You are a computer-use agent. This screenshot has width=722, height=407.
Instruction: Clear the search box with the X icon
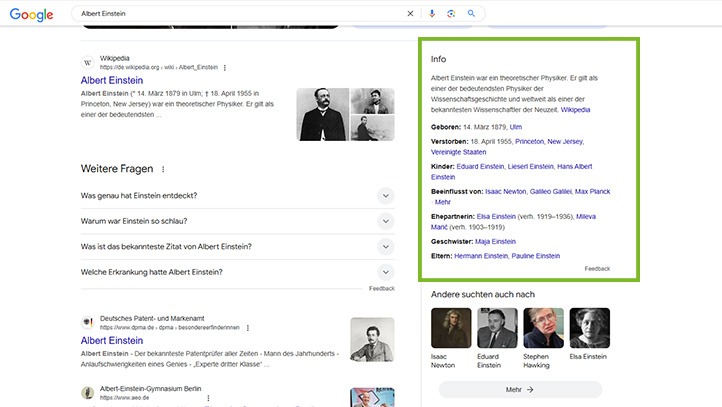(x=410, y=14)
